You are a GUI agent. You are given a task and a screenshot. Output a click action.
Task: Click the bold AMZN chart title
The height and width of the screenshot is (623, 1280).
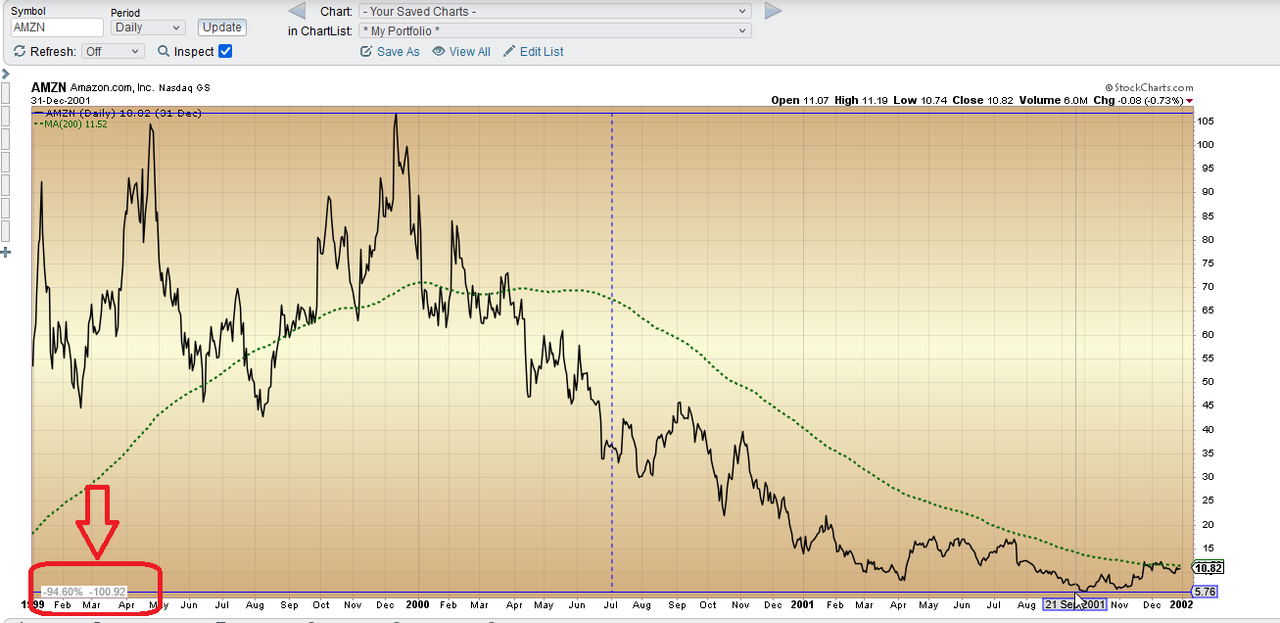[49, 88]
